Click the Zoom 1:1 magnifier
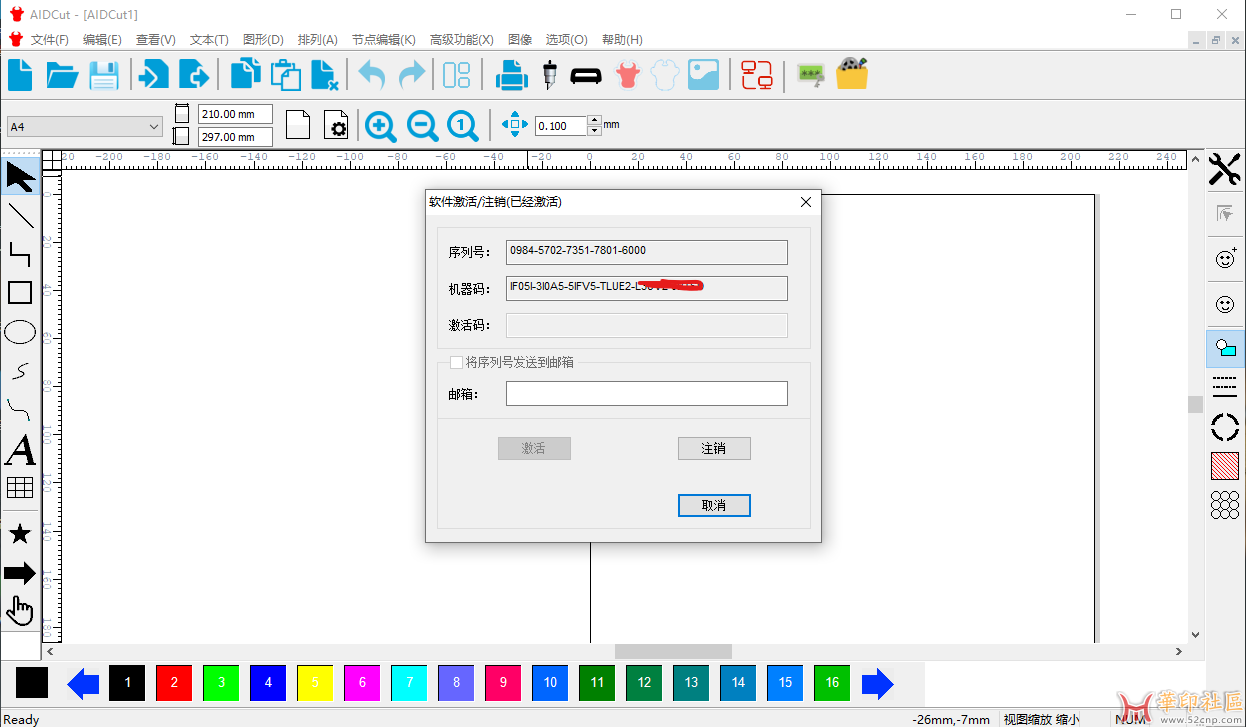Viewport: 1246px width, 727px height. [462, 125]
